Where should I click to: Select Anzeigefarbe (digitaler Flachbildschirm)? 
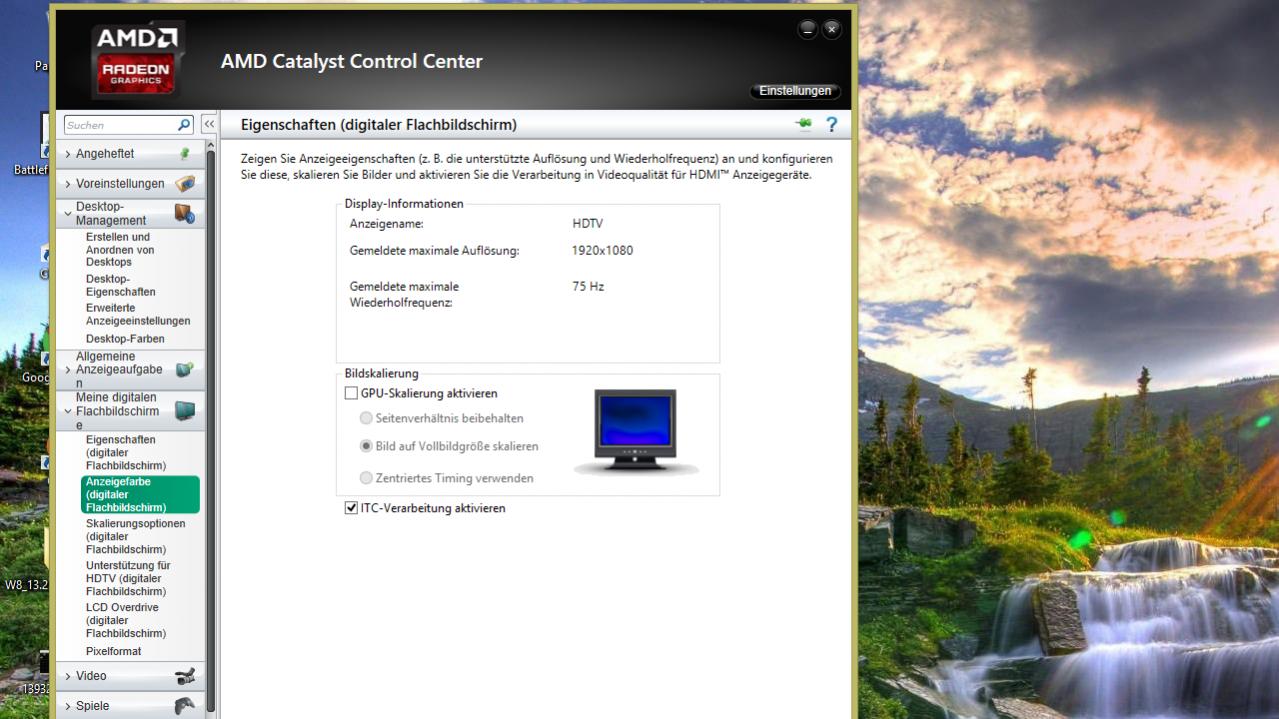tap(141, 495)
